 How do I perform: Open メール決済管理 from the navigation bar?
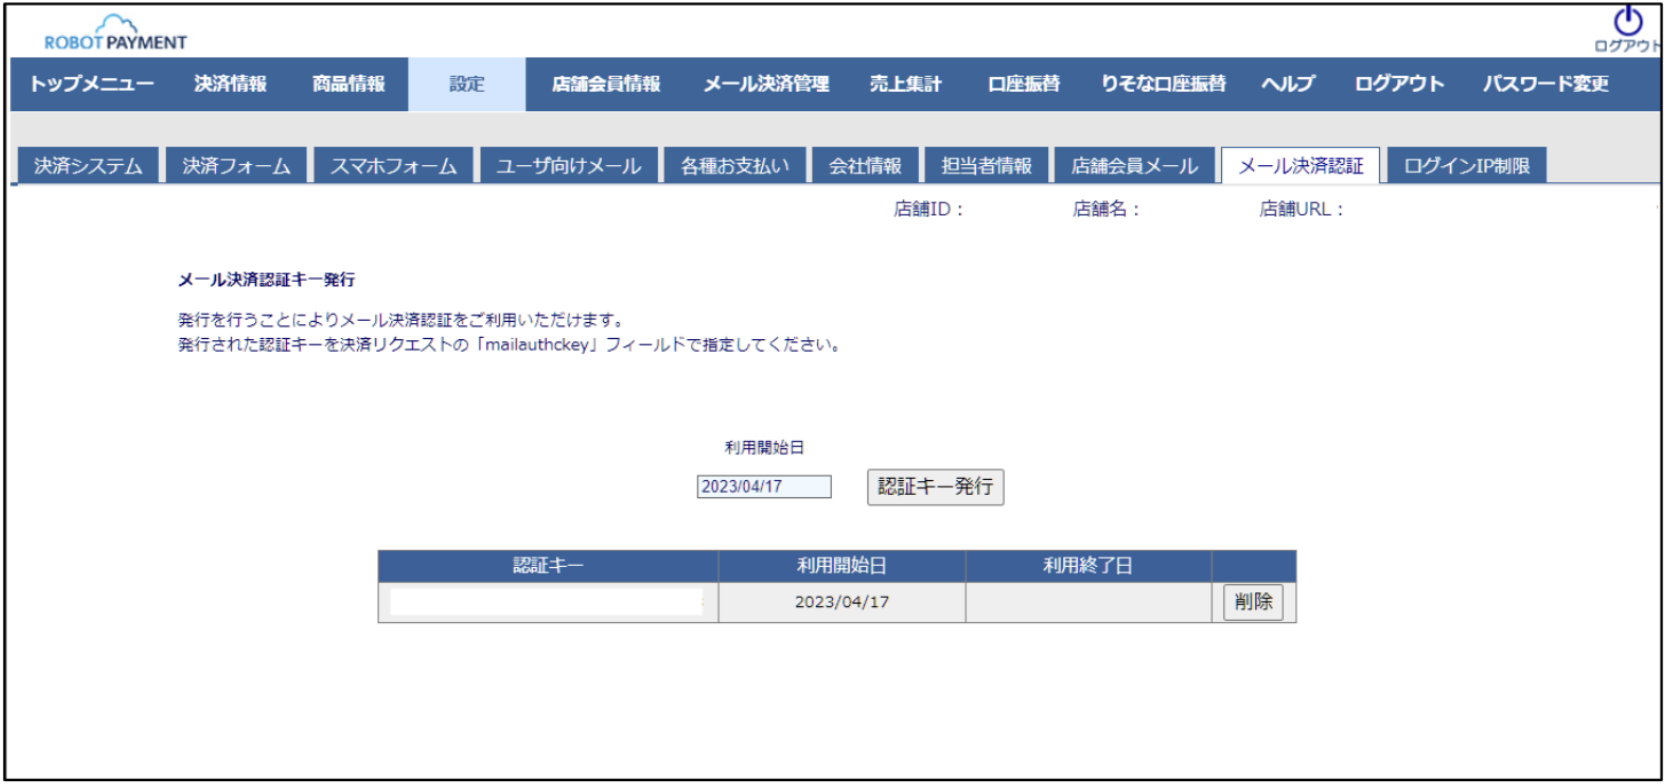click(x=766, y=84)
